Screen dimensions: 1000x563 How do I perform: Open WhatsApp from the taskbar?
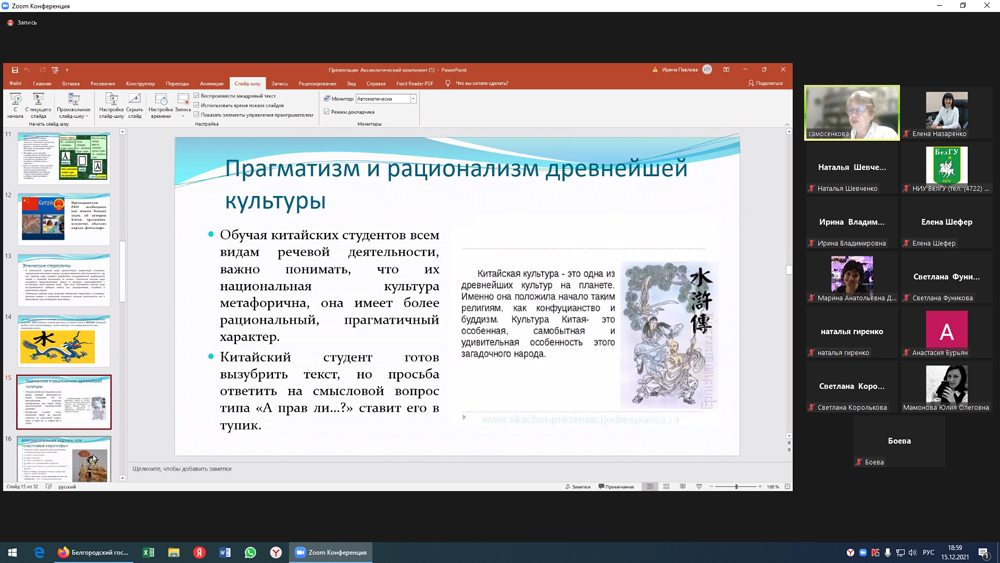tap(250, 552)
